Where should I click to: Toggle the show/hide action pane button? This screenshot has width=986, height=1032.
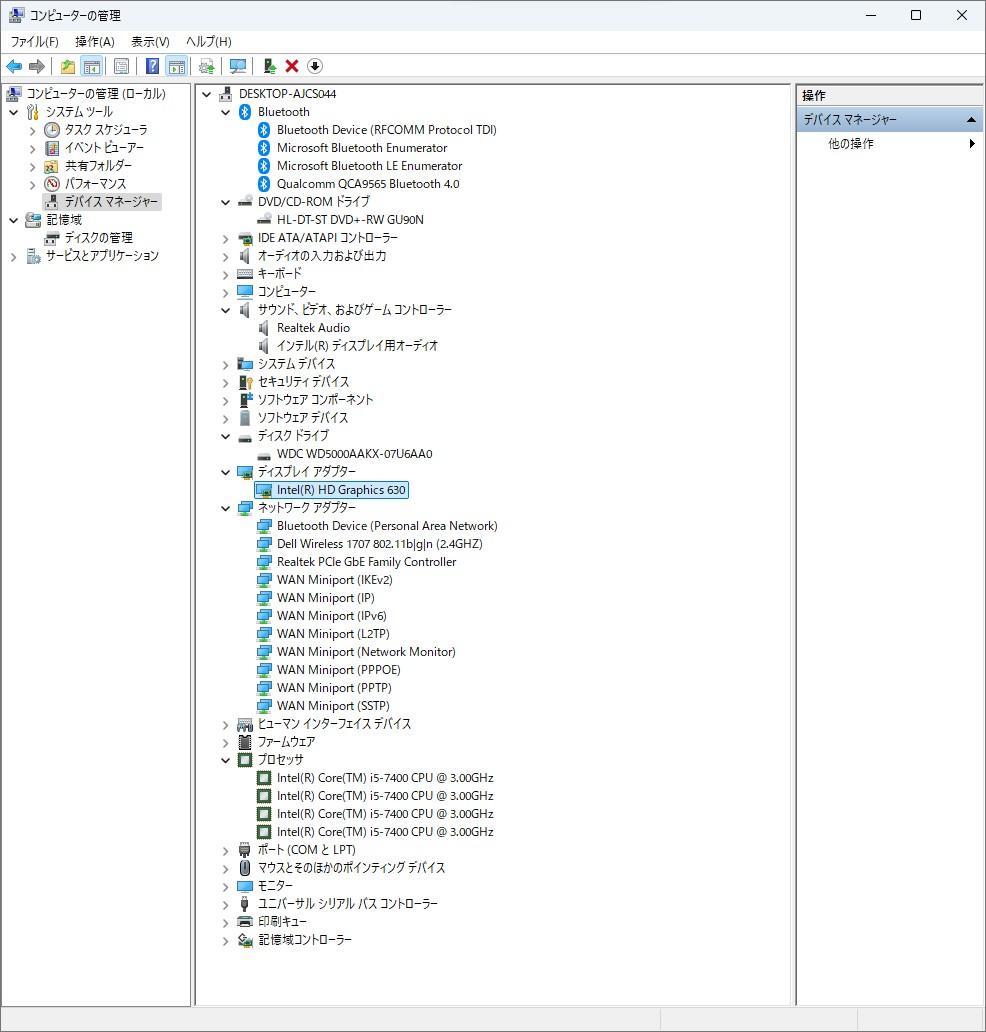[x=177, y=66]
